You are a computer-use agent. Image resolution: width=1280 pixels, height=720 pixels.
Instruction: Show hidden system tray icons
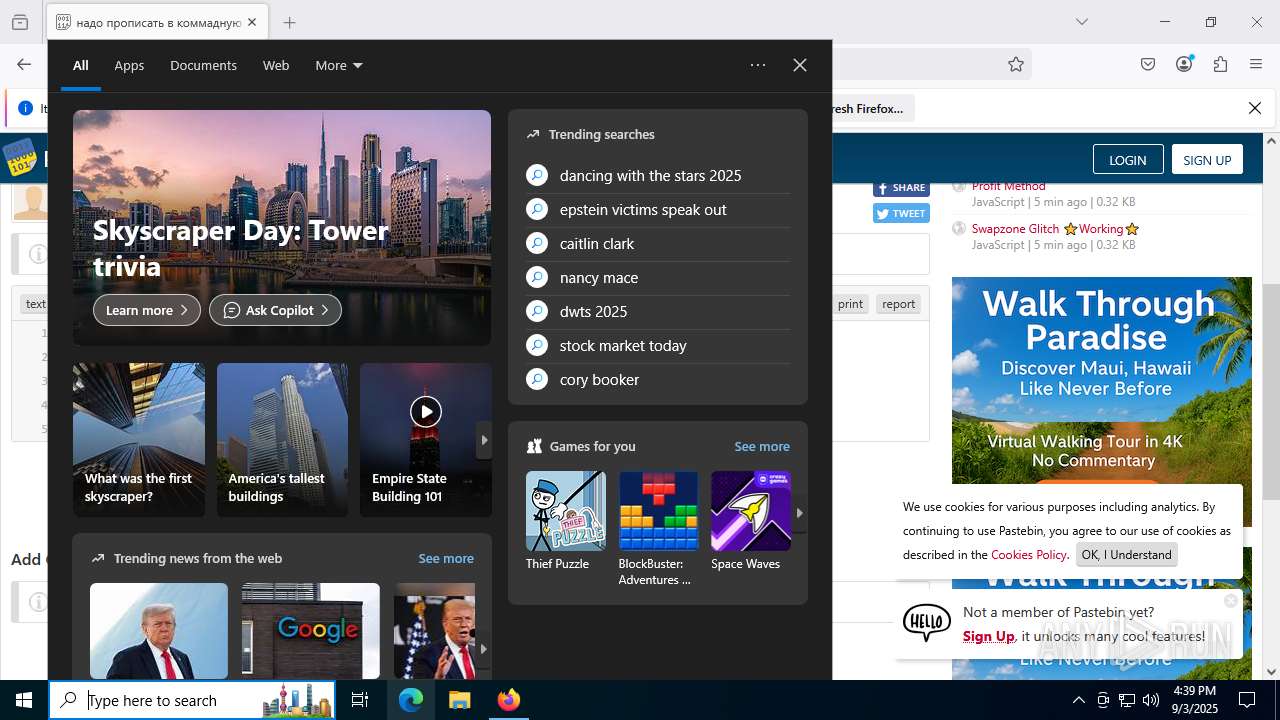coord(1078,700)
